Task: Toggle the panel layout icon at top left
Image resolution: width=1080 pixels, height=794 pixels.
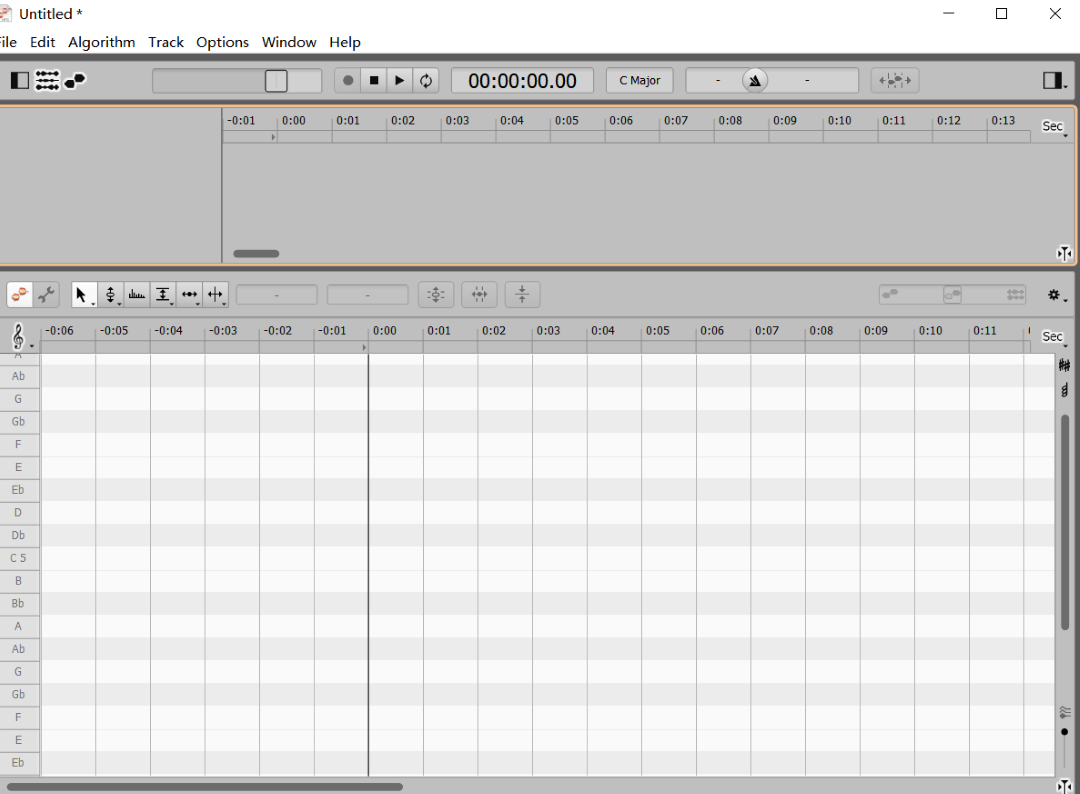Action: coord(18,80)
